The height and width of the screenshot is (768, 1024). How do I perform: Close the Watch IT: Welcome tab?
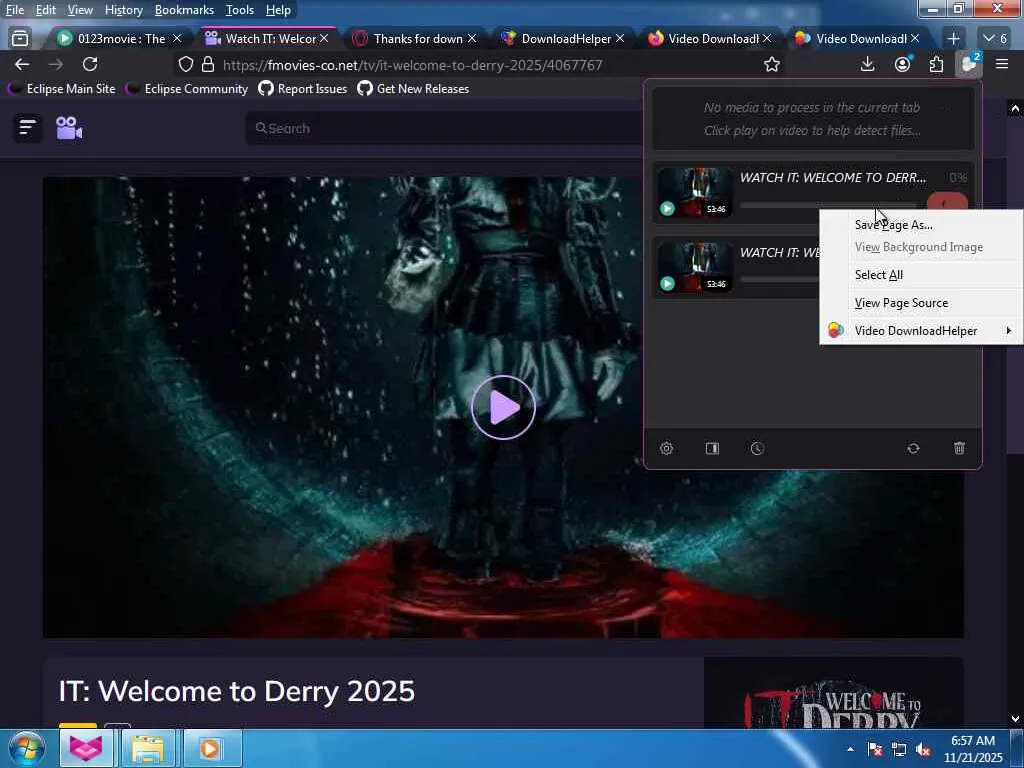click(x=324, y=39)
